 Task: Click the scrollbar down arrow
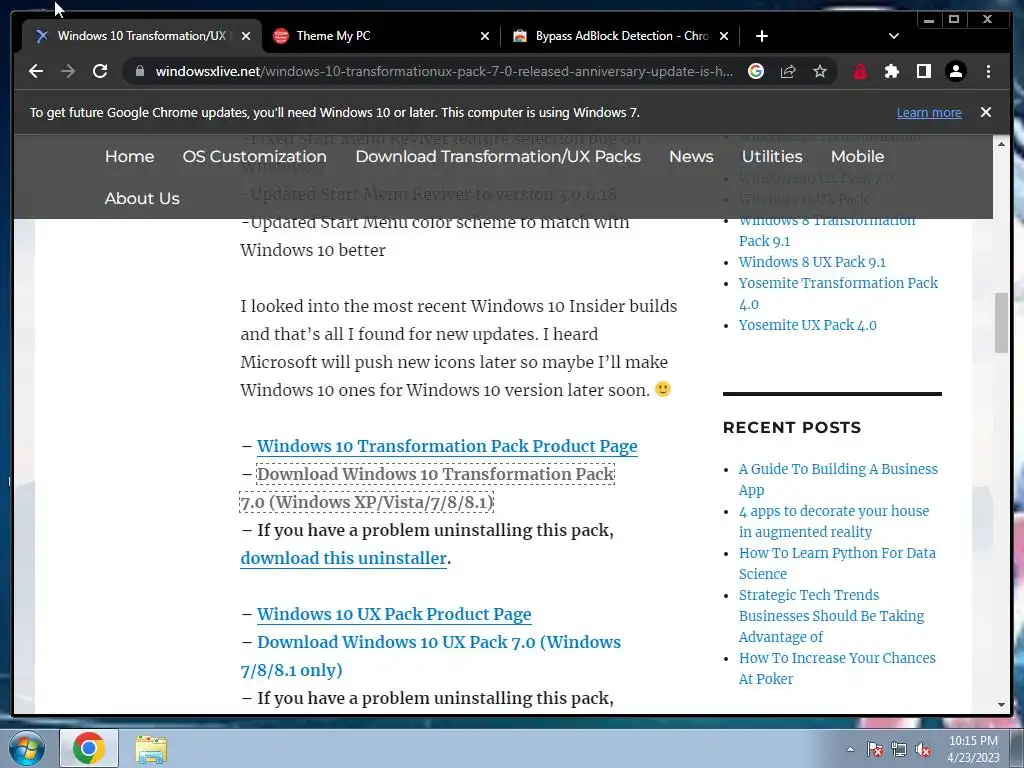pyautogui.click(x=1001, y=705)
